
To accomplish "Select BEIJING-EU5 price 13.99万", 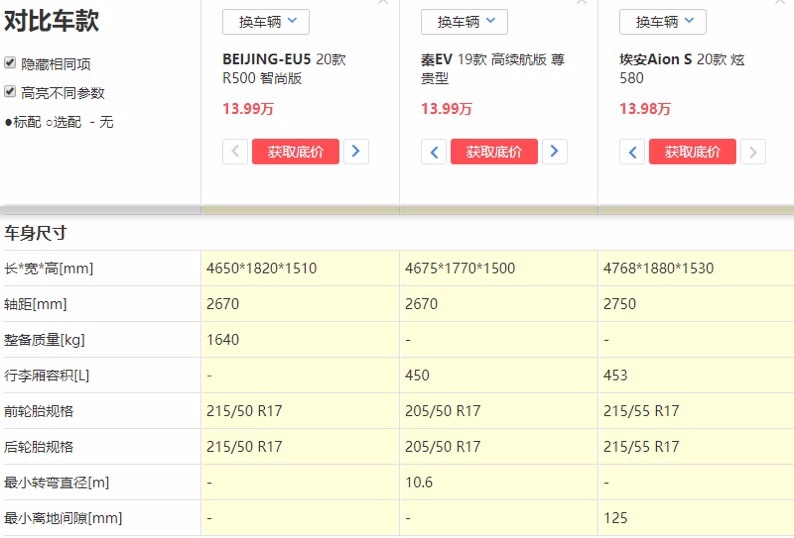I will click(248, 108).
